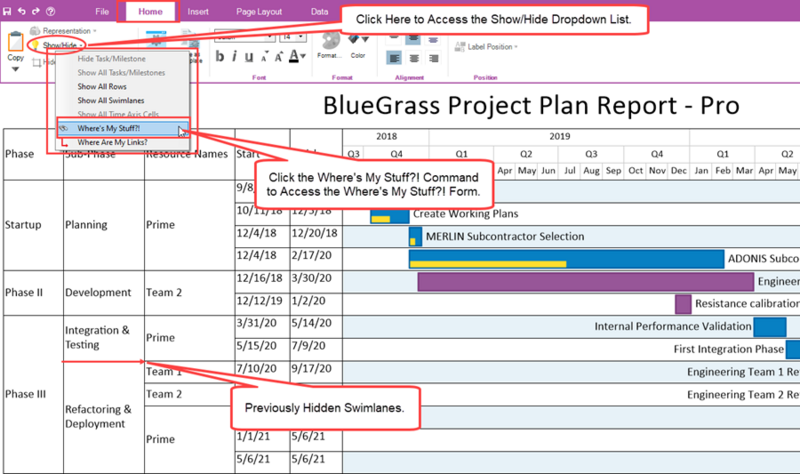
Task: Click the Label Position icon
Action: 460,46
